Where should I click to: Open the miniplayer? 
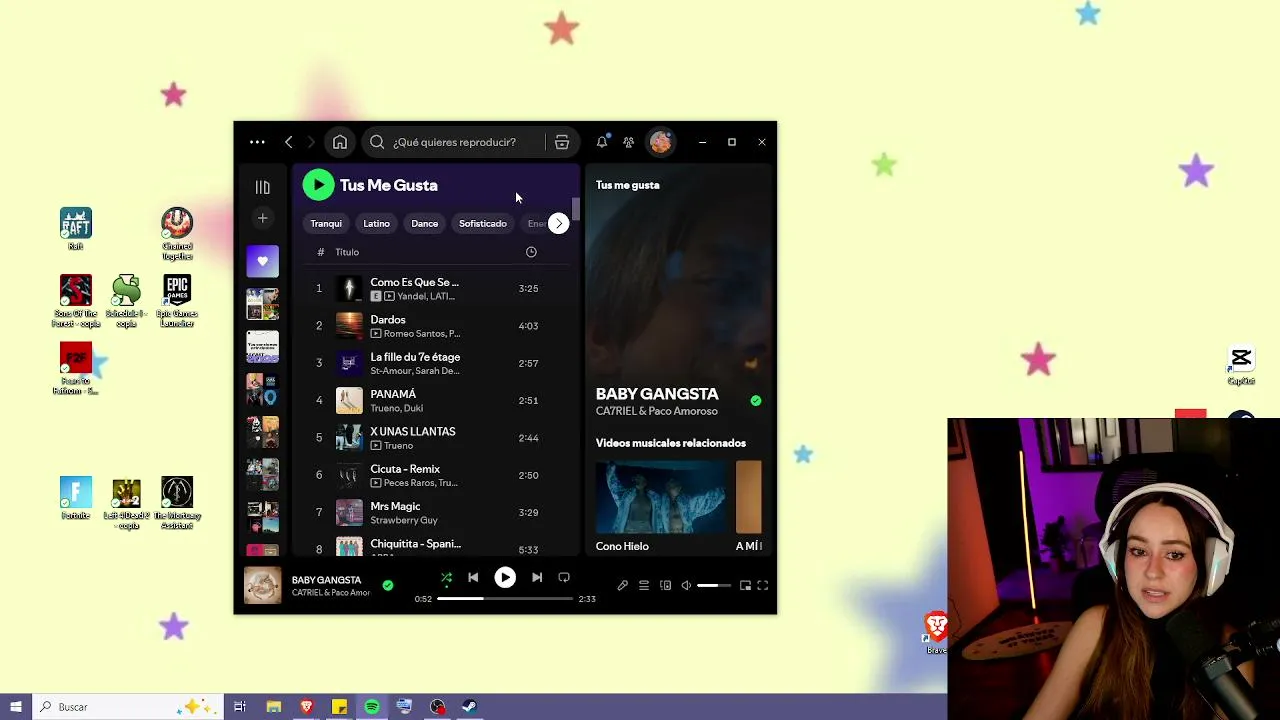tap(745, 586)
